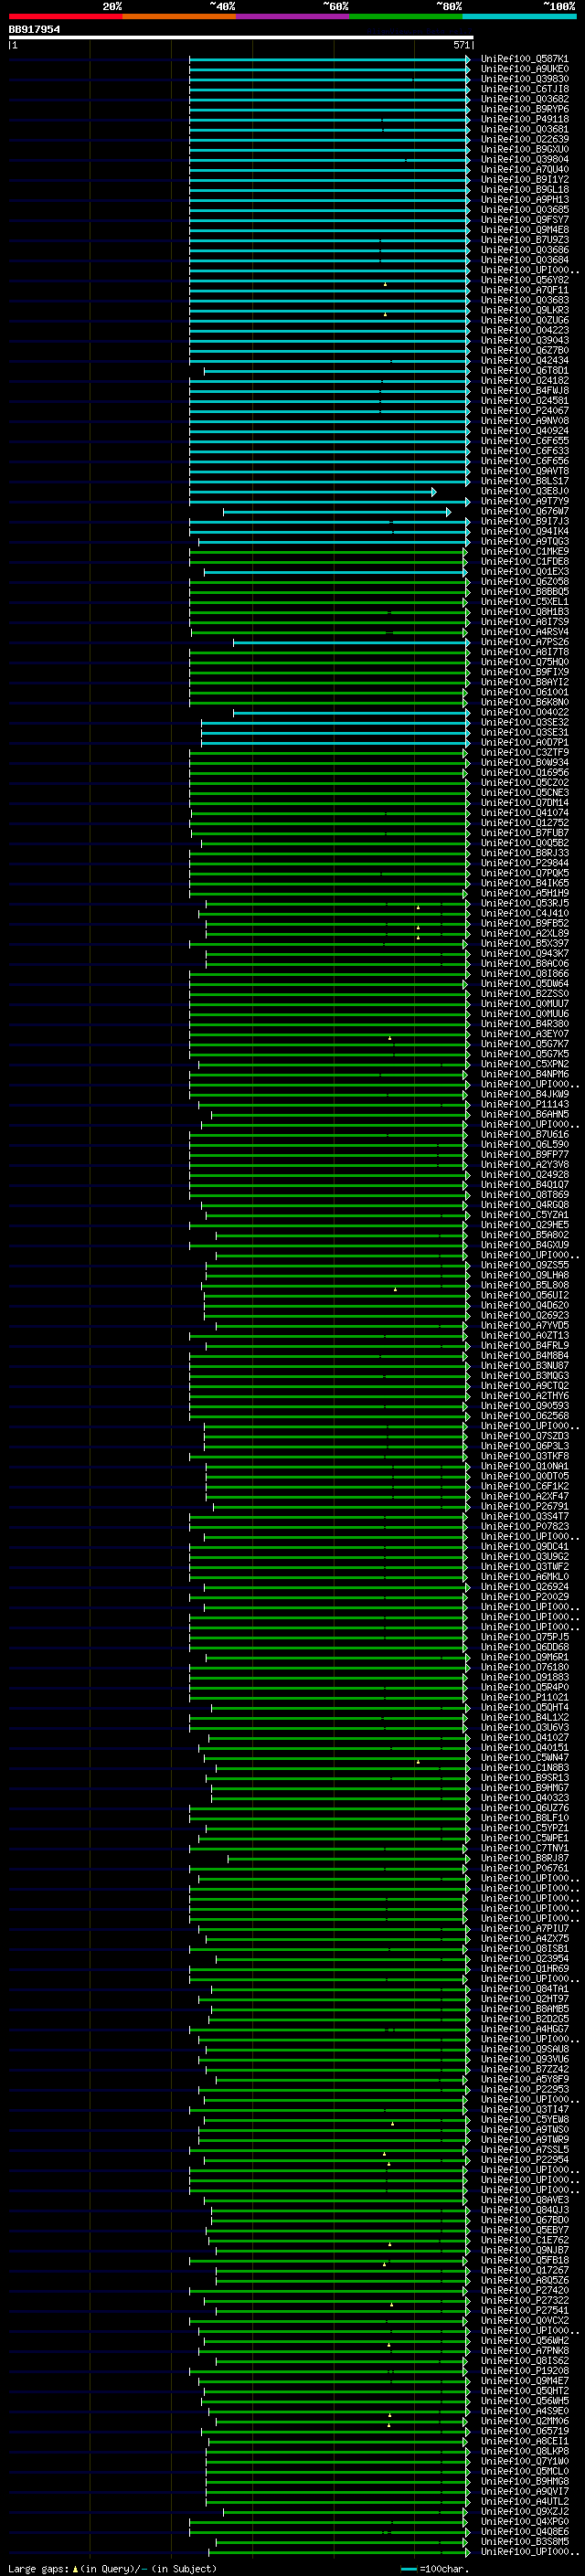Click UniRef100_A3EY07 hit name
Image resolution: width=585 pixels, height=2576 pixels.
coord(524,1035)
